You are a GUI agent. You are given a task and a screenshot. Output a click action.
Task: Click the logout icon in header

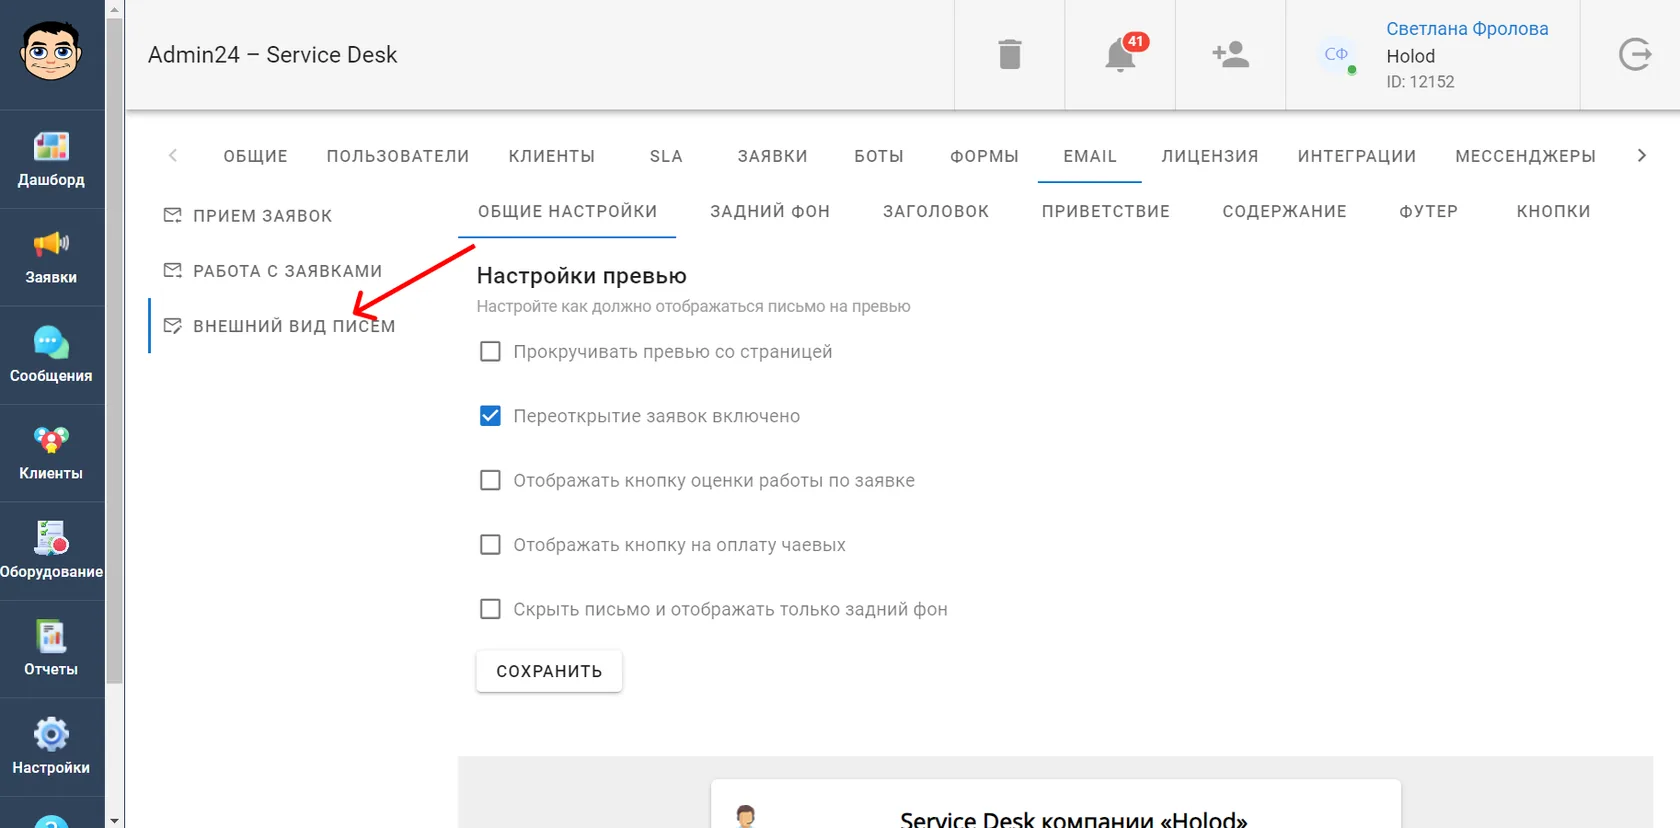(1635, 54)
